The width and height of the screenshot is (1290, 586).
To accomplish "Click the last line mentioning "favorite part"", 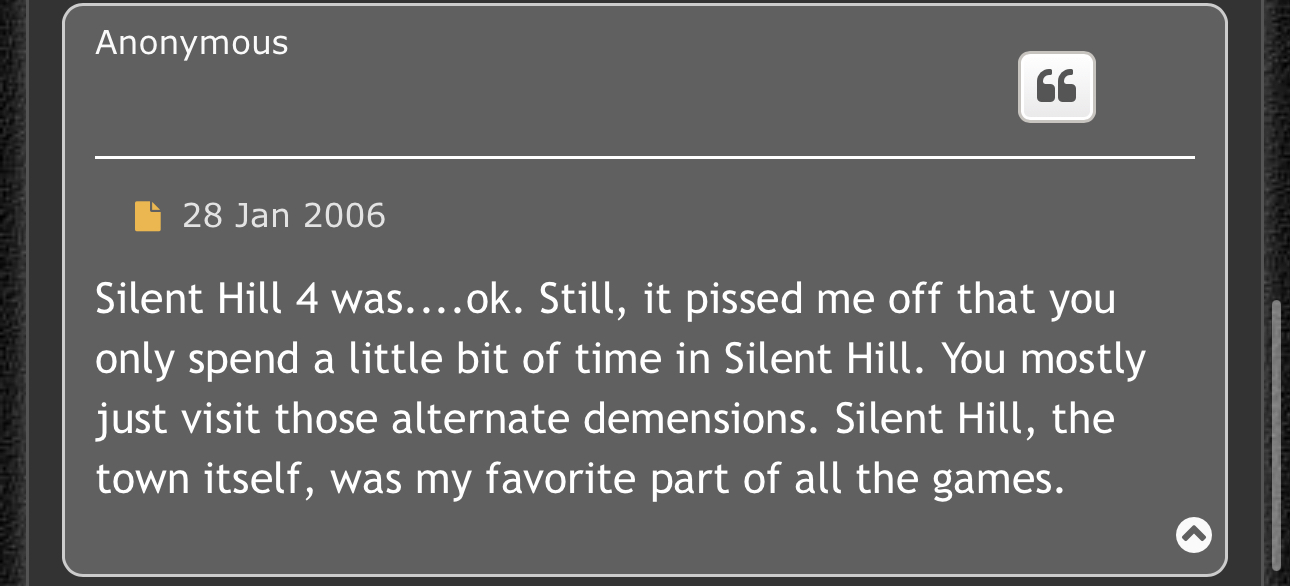I will click(x=577, y=479).
